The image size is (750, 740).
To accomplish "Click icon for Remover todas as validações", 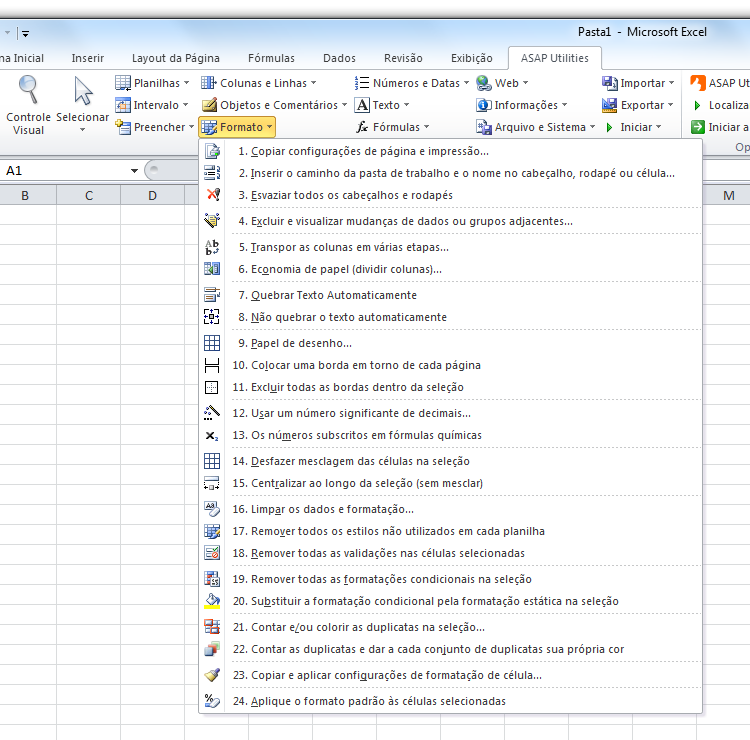I will pos(212,553).
